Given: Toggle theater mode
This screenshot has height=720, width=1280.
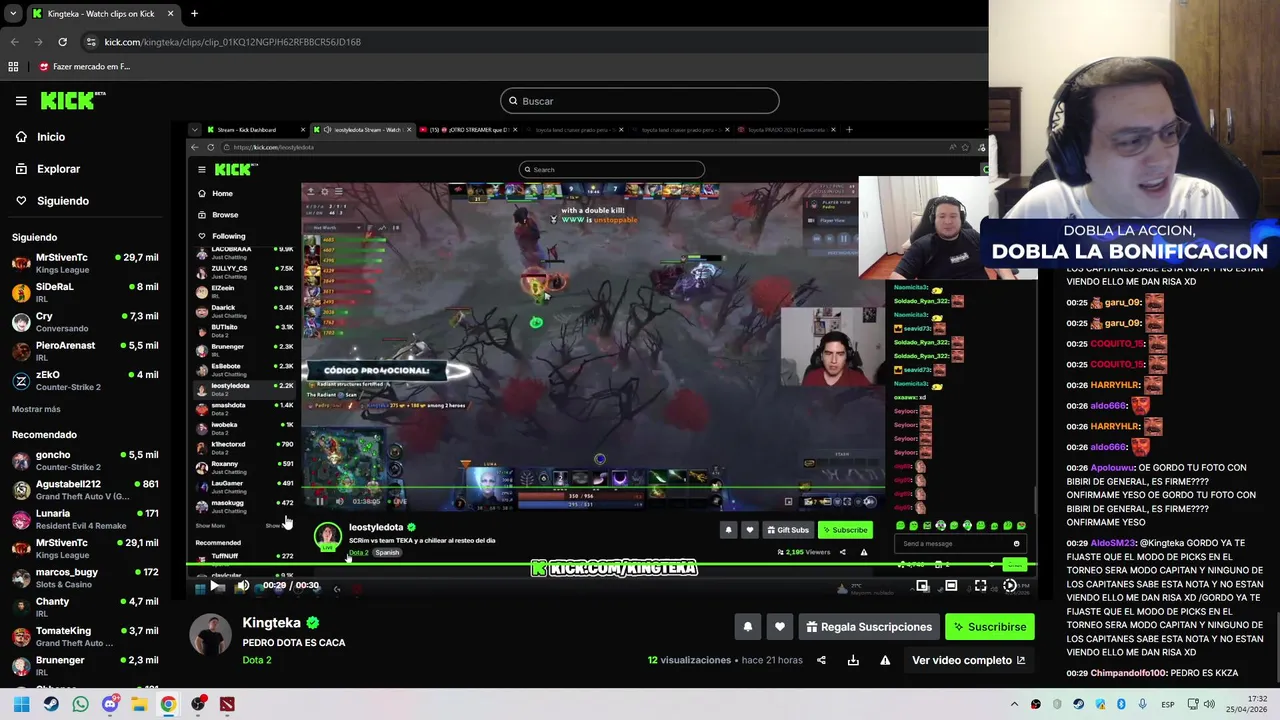Looking at the screenshot, I should [x=951, y=586].
